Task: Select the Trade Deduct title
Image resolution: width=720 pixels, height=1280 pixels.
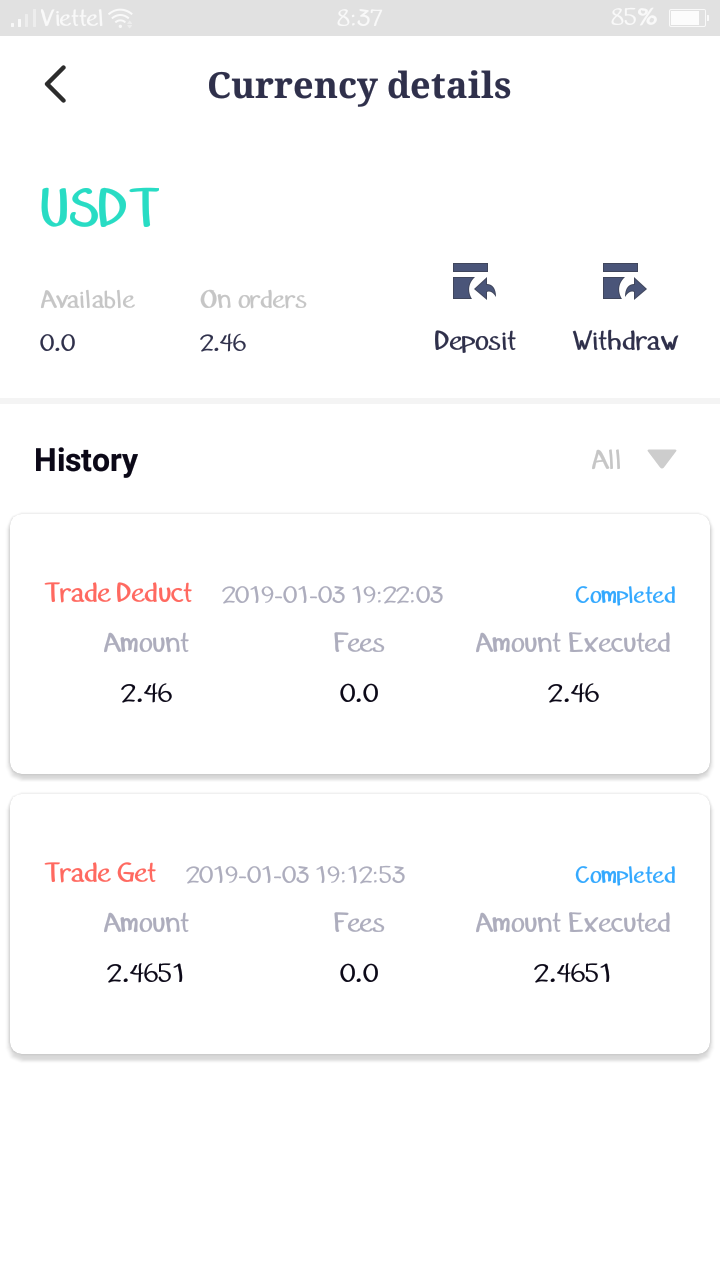Action: click(x=118, y=593)
